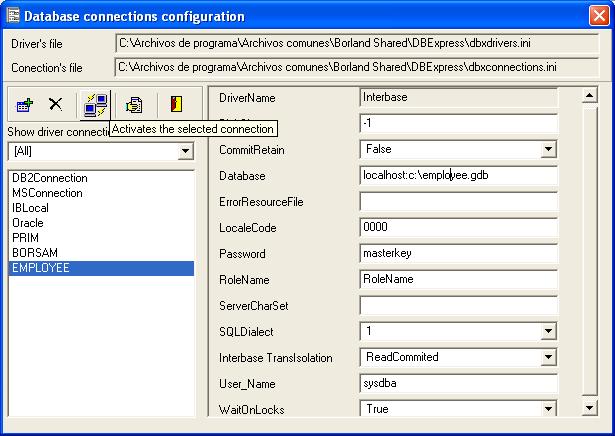Click the empty ServerCharSet field
615x436 pixels.
[x=458, y=305]
